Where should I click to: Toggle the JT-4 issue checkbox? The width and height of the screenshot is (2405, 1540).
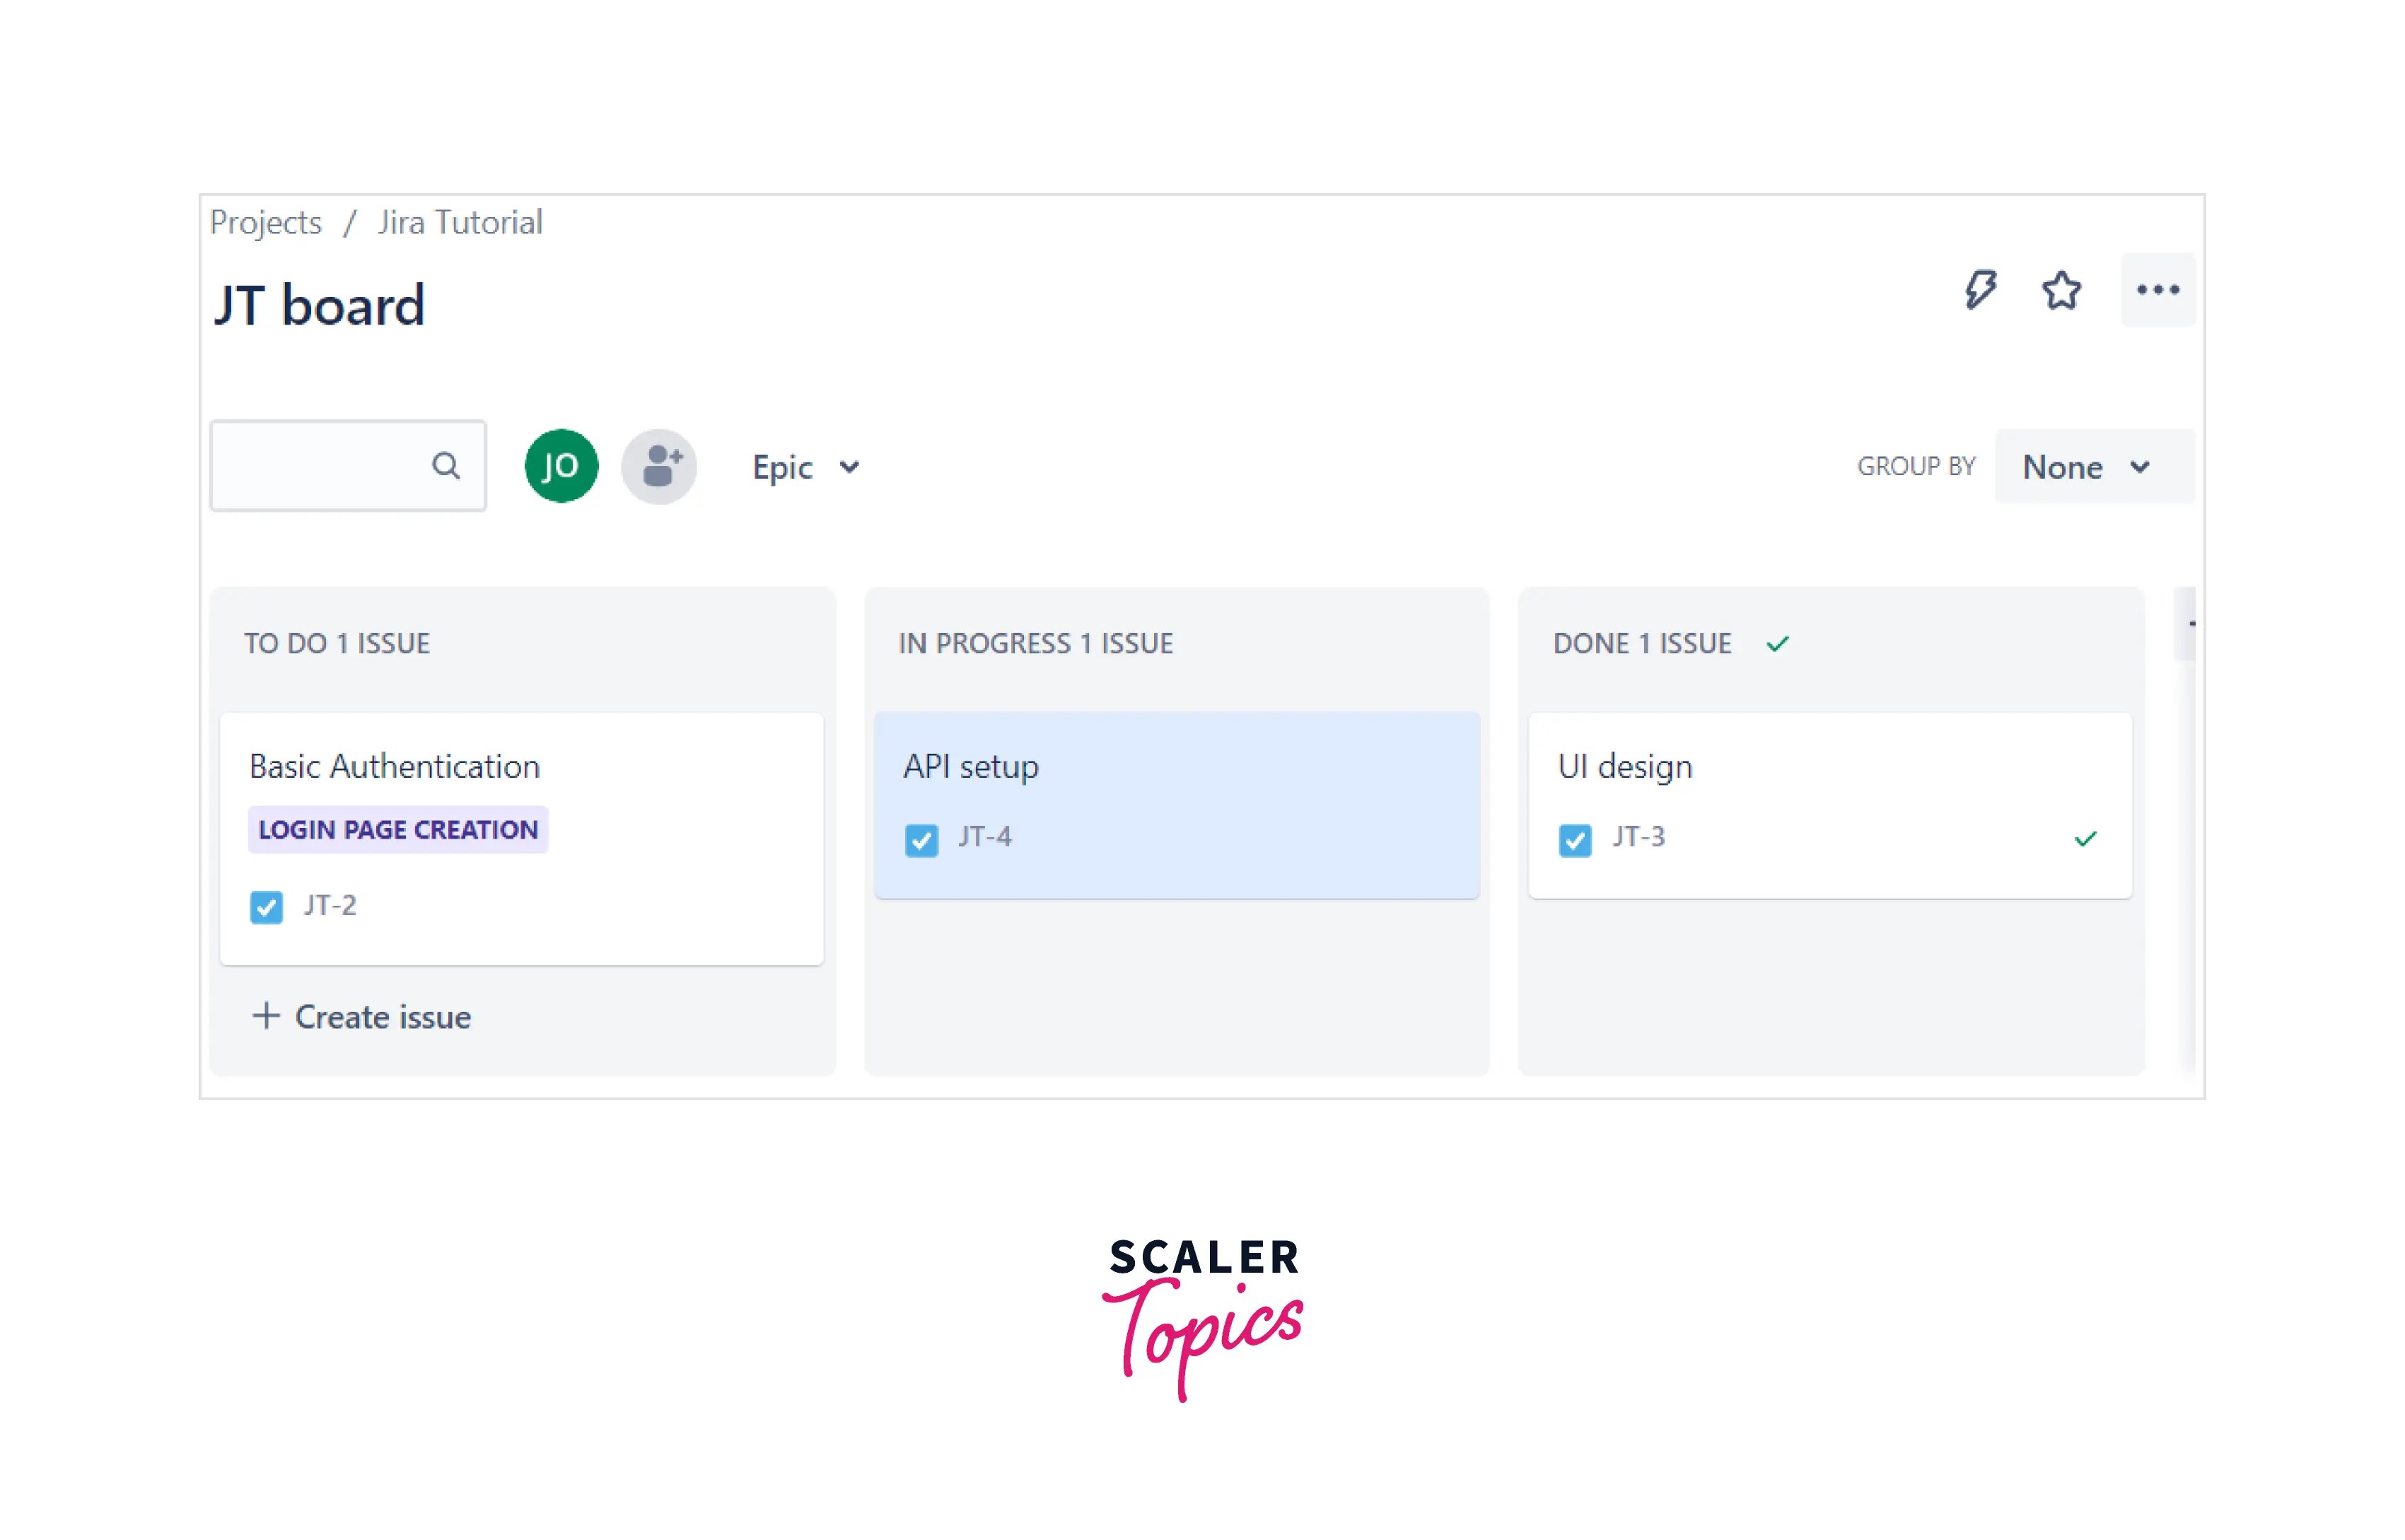(x=921, y=840)
